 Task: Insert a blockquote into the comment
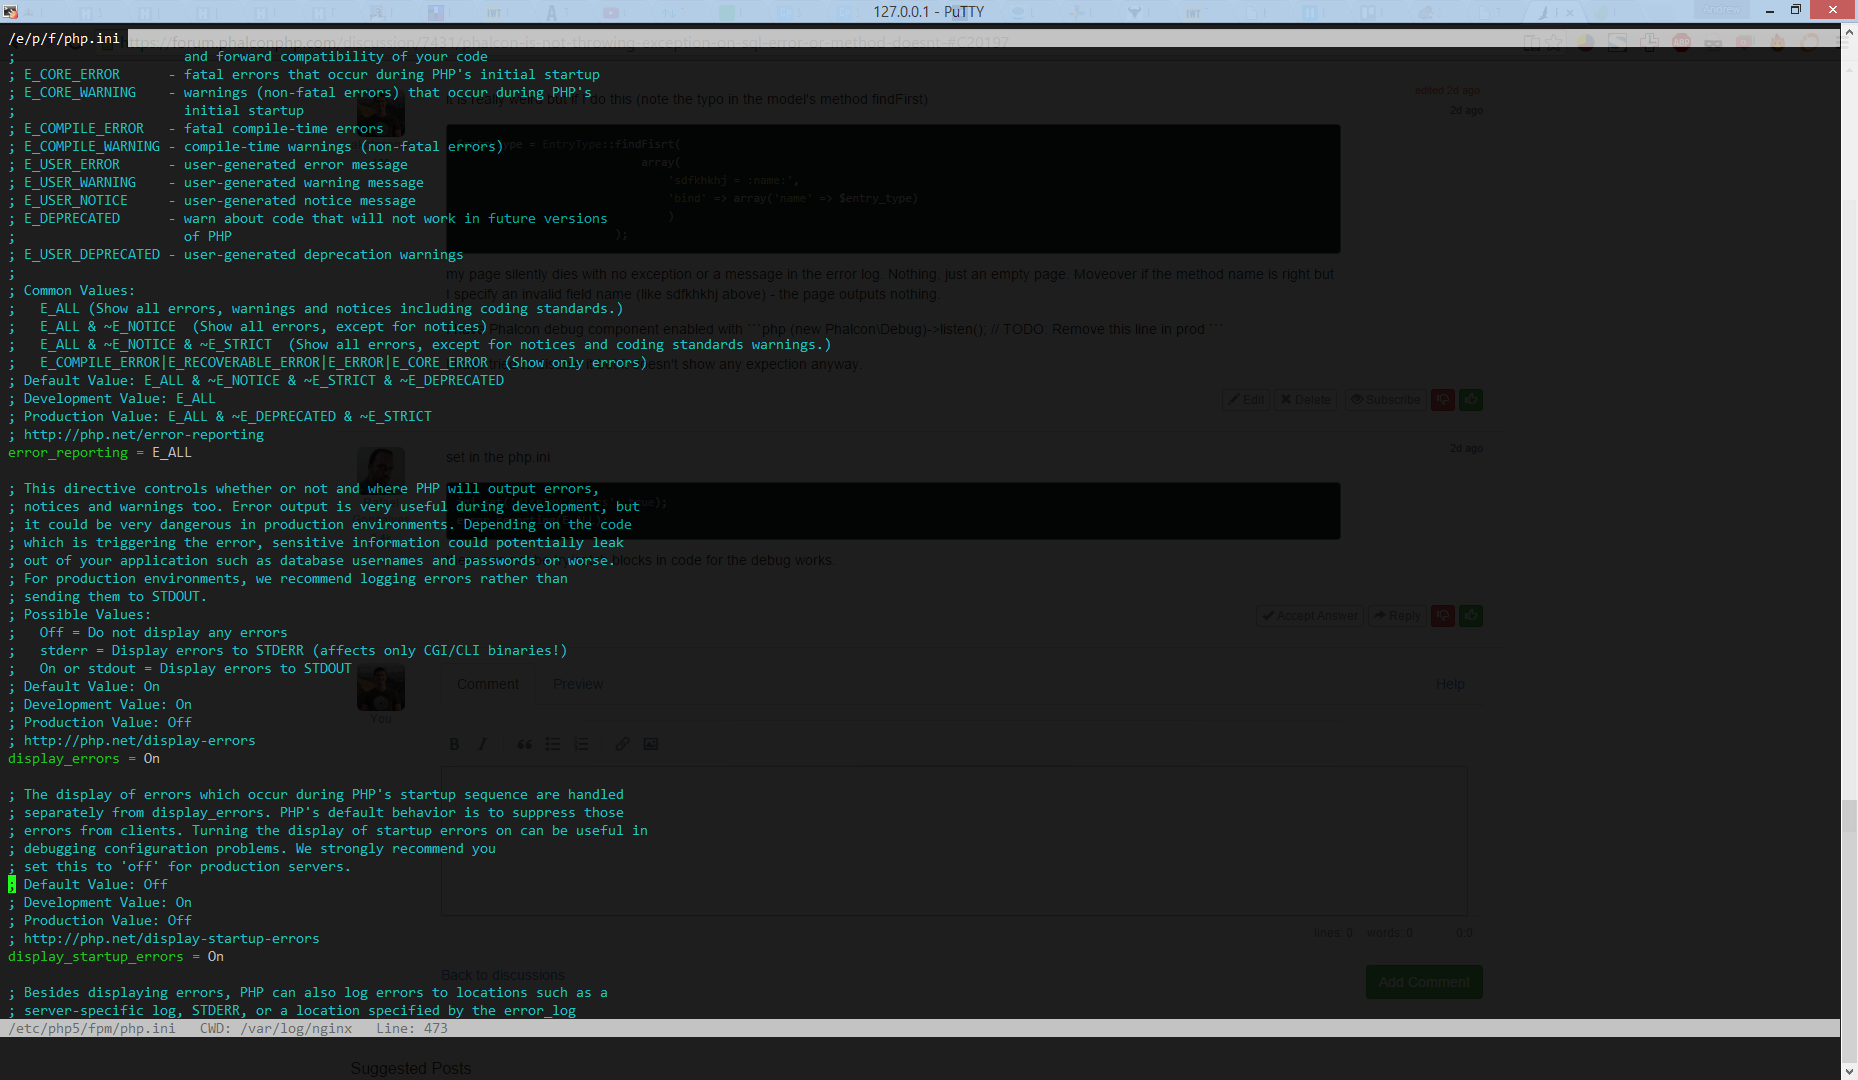tap(524, 744)
